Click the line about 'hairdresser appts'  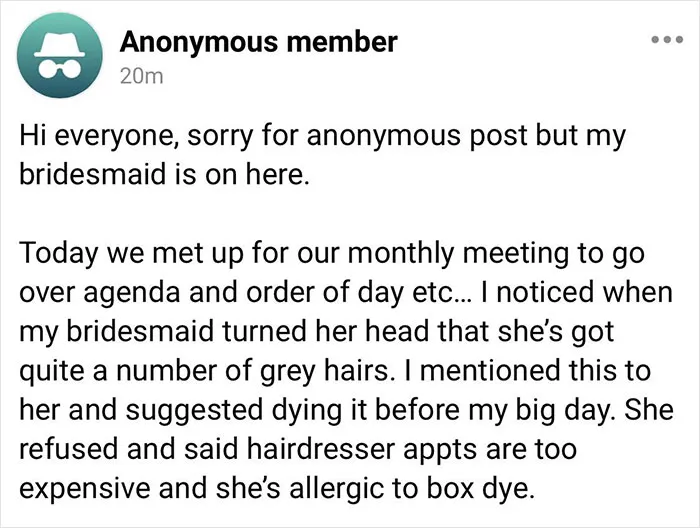(x=298, y=449)
